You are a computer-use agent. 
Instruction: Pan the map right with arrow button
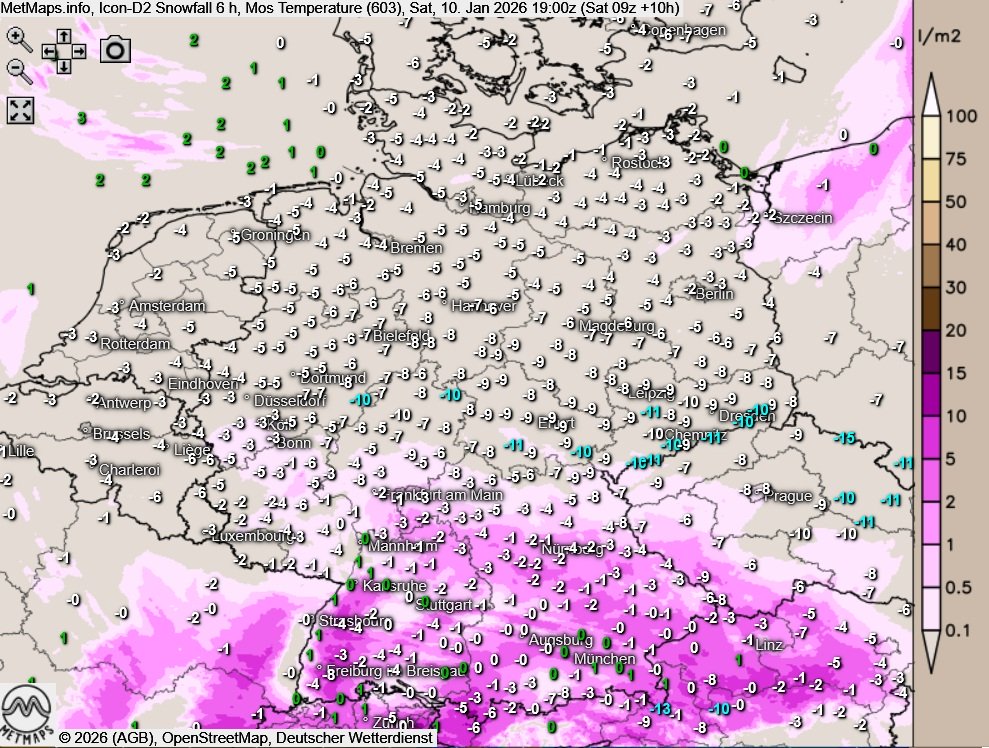pyautogui.click(x=79, y=51)
